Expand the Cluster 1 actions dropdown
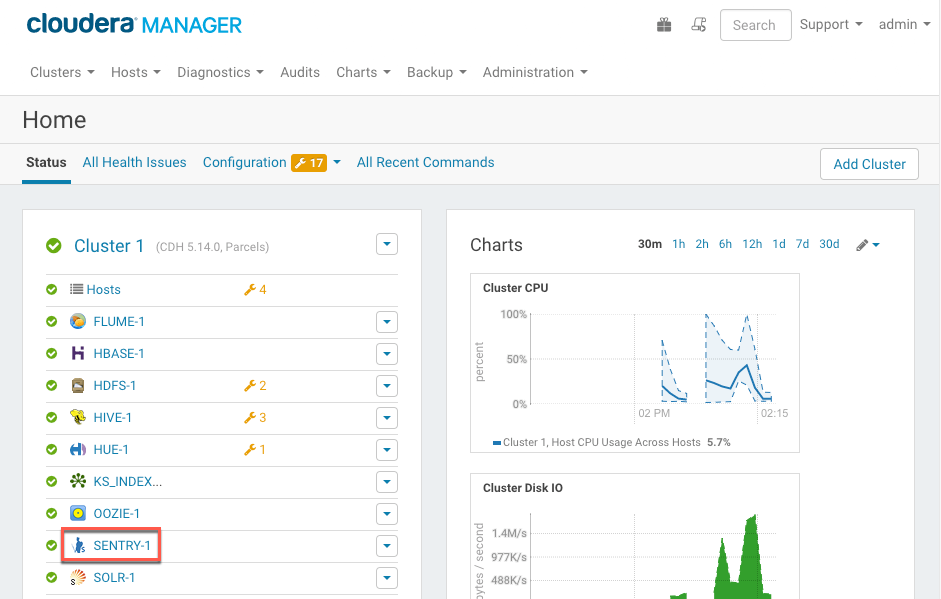 (387, 245)
